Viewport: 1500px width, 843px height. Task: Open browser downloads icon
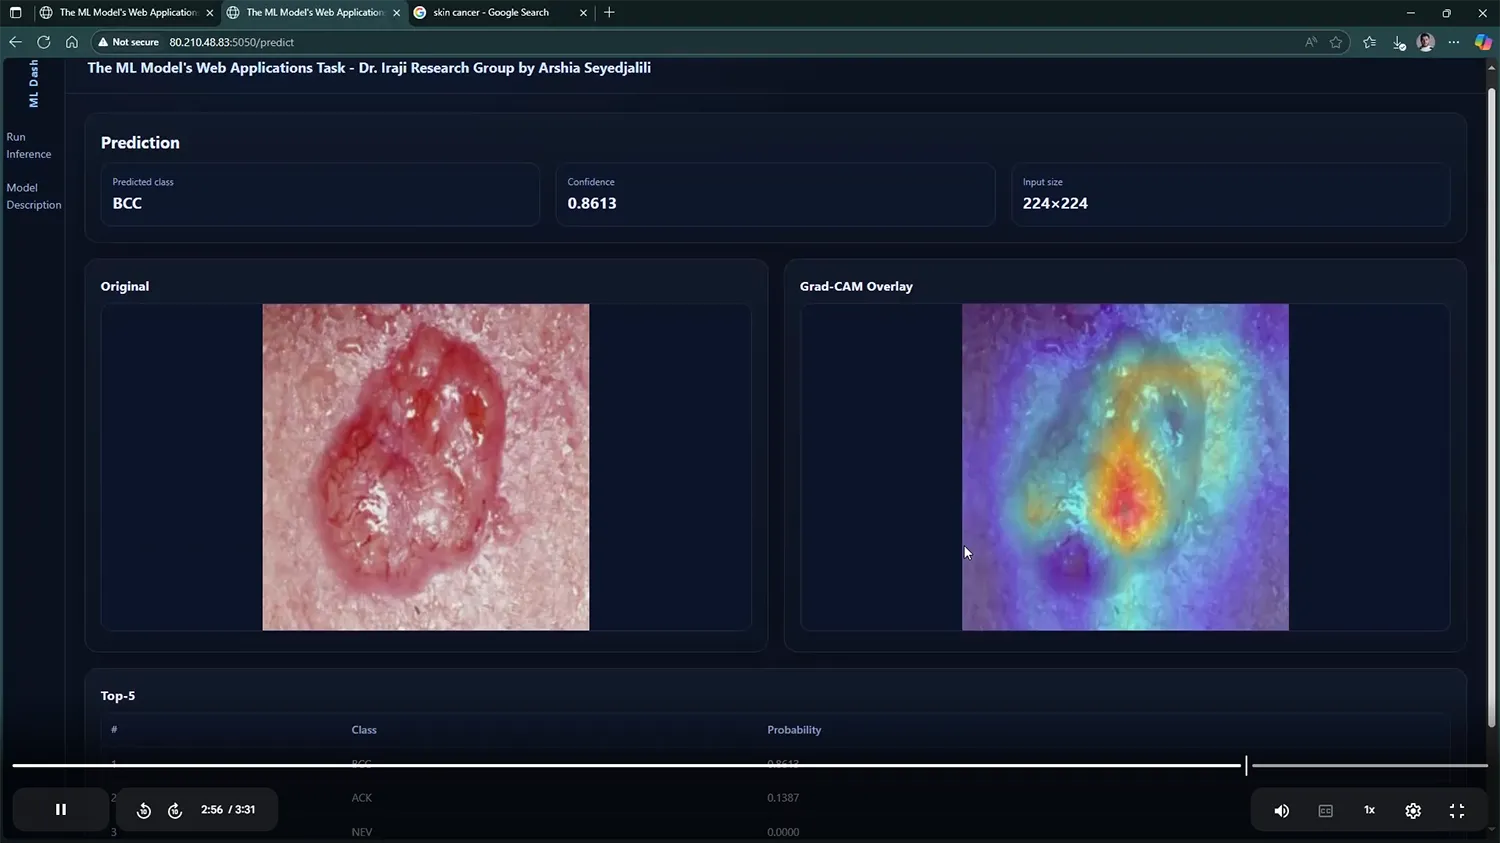tap(1399, 42)
